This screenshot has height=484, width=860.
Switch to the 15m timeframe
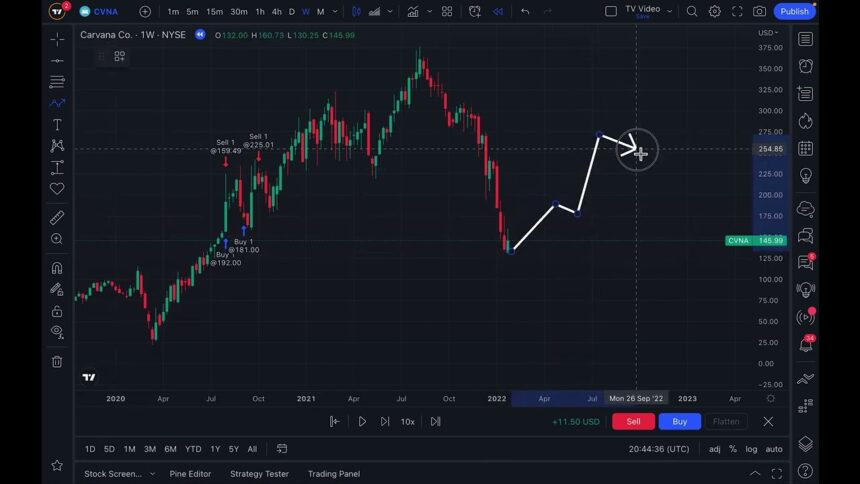pos(214,12)
